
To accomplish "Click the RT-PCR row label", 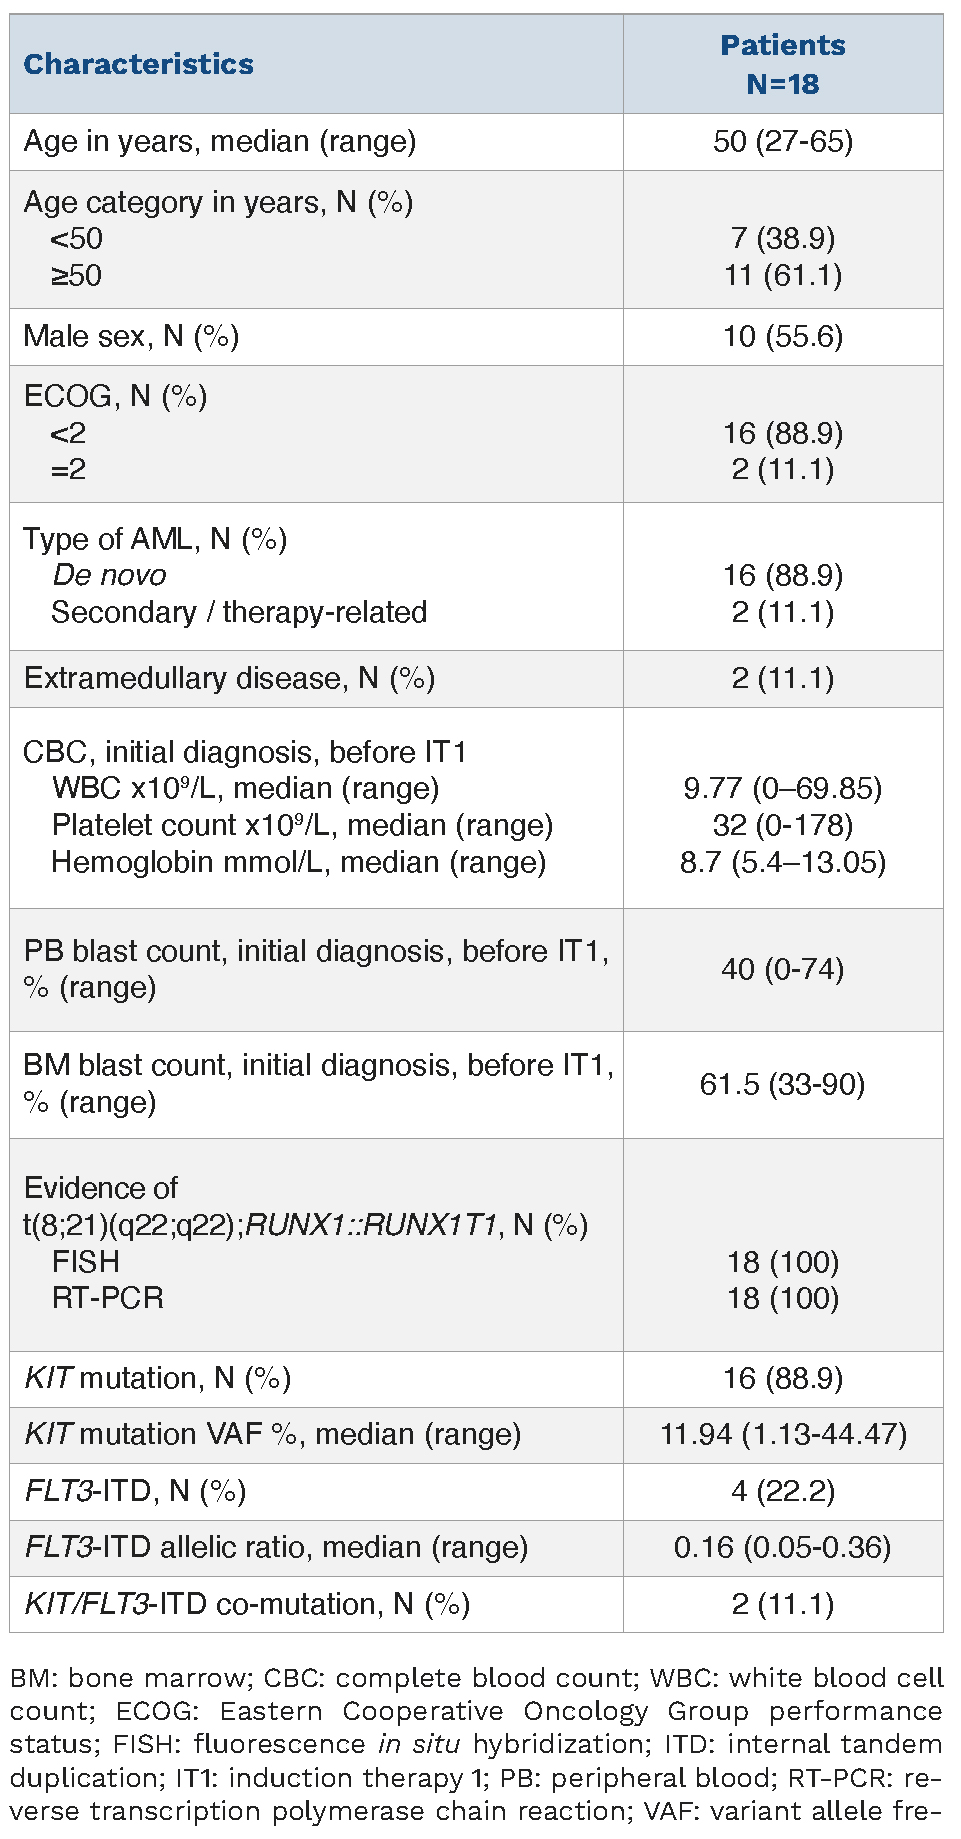I will pos(108,1298).
